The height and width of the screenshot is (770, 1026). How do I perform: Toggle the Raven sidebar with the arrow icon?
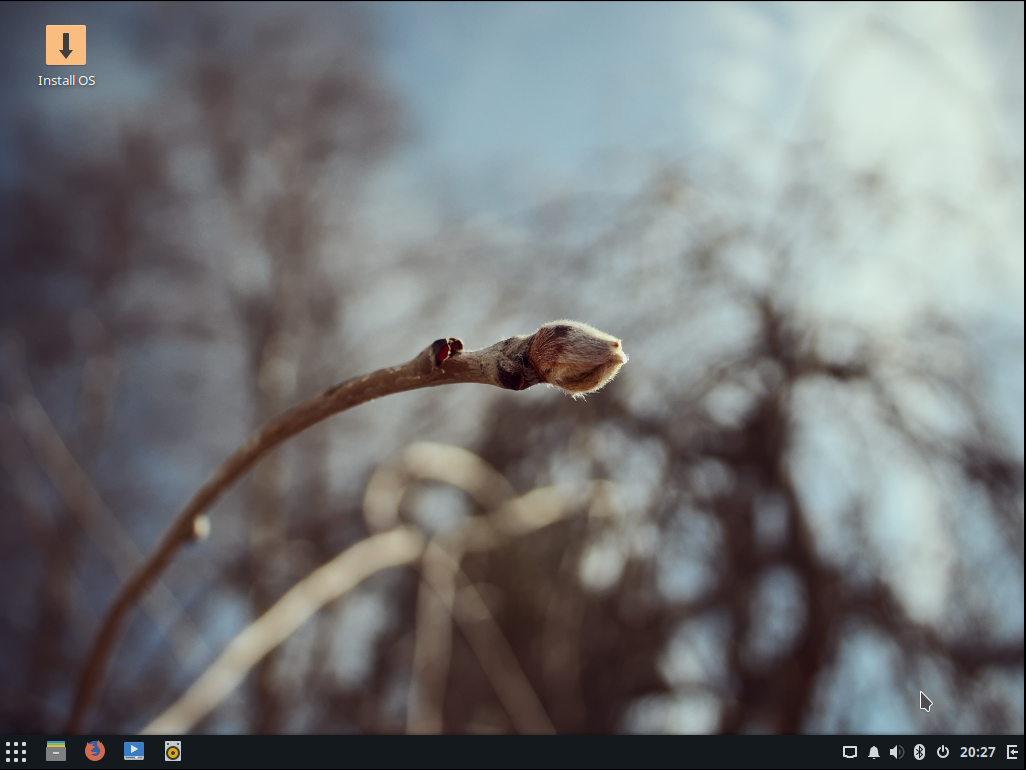[x=1012, y=752]
